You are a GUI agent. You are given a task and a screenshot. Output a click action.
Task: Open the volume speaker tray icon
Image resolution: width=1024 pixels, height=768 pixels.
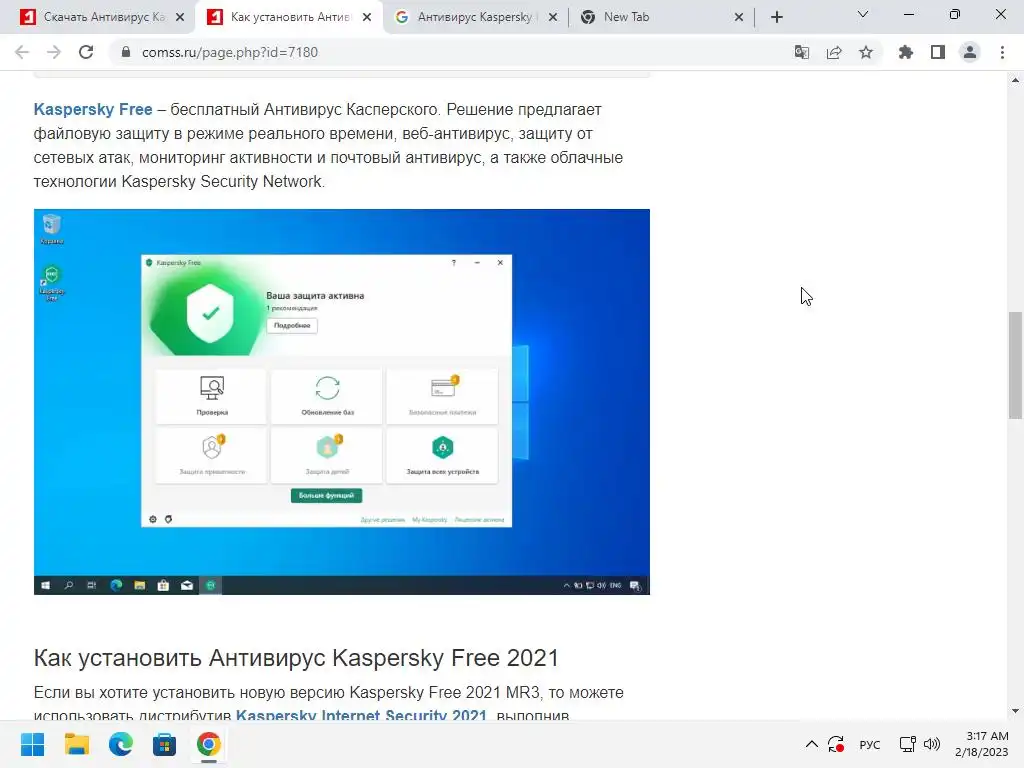pyautogui.click(x=932, y=744)
